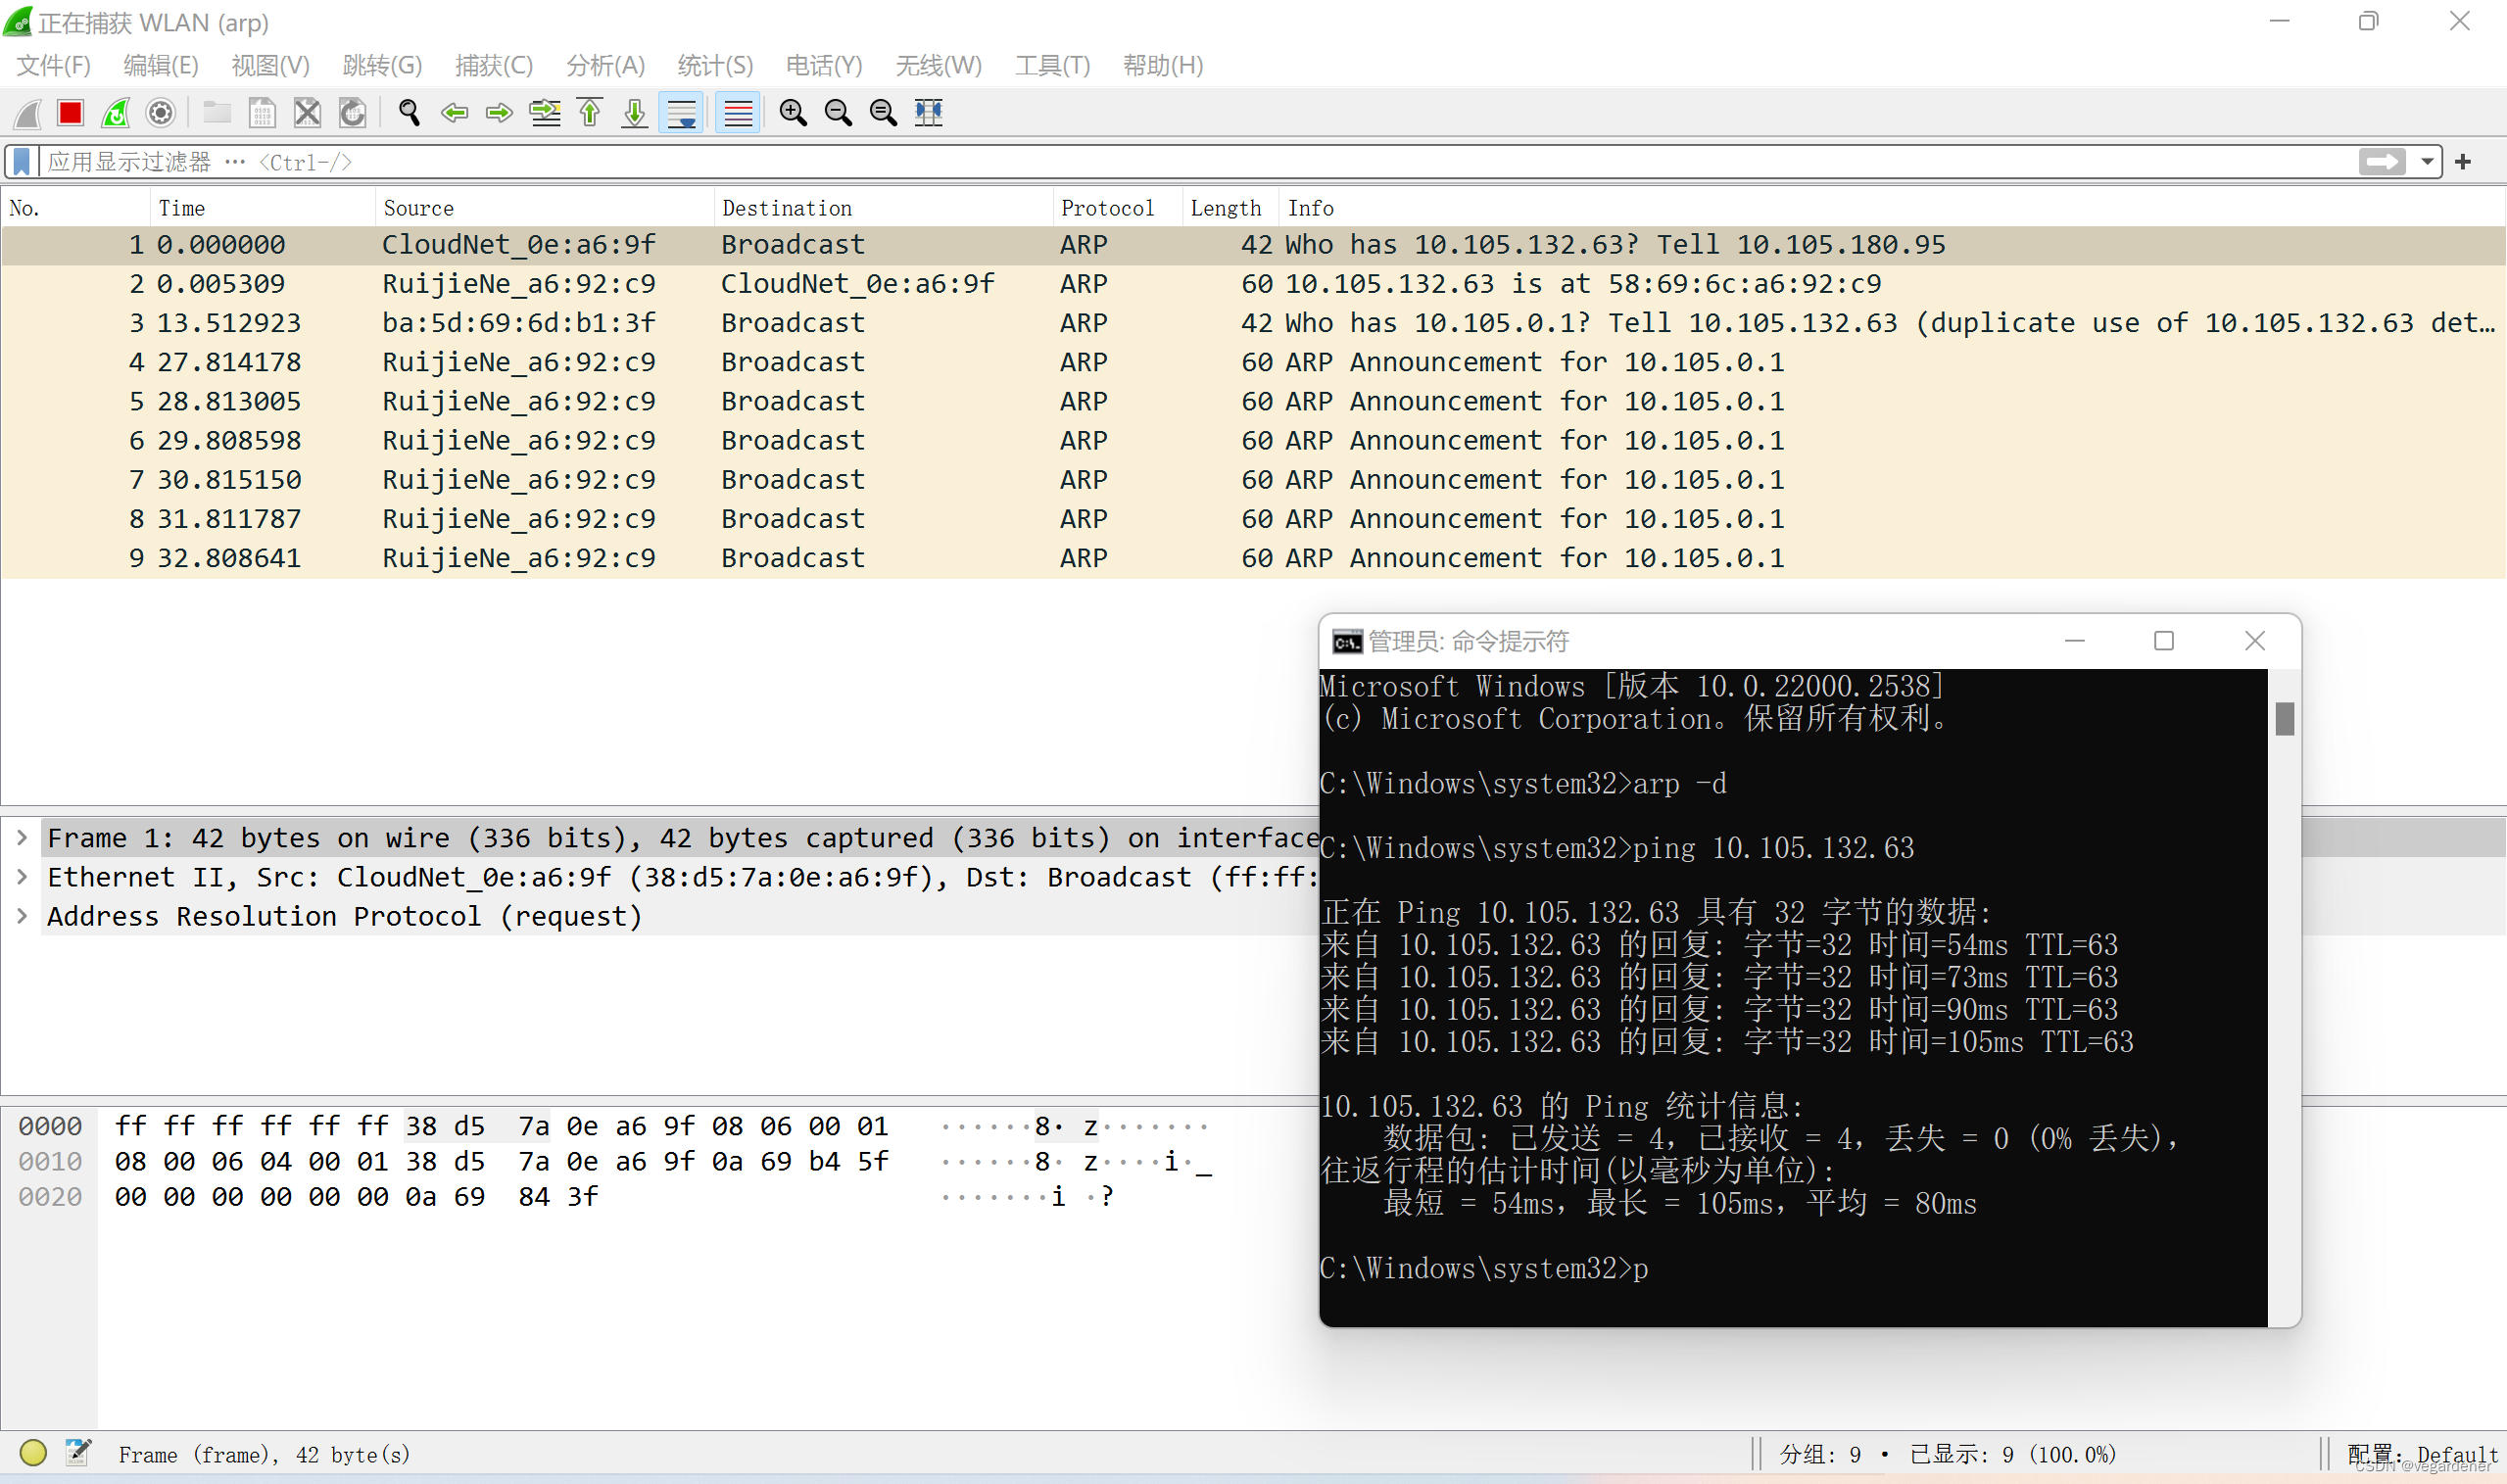Image resolution: width=2507 pixels, height=1484 pixels.
Task: Go to first packet arrow icon
Action: pyautogui.click(x=590, y=113)
